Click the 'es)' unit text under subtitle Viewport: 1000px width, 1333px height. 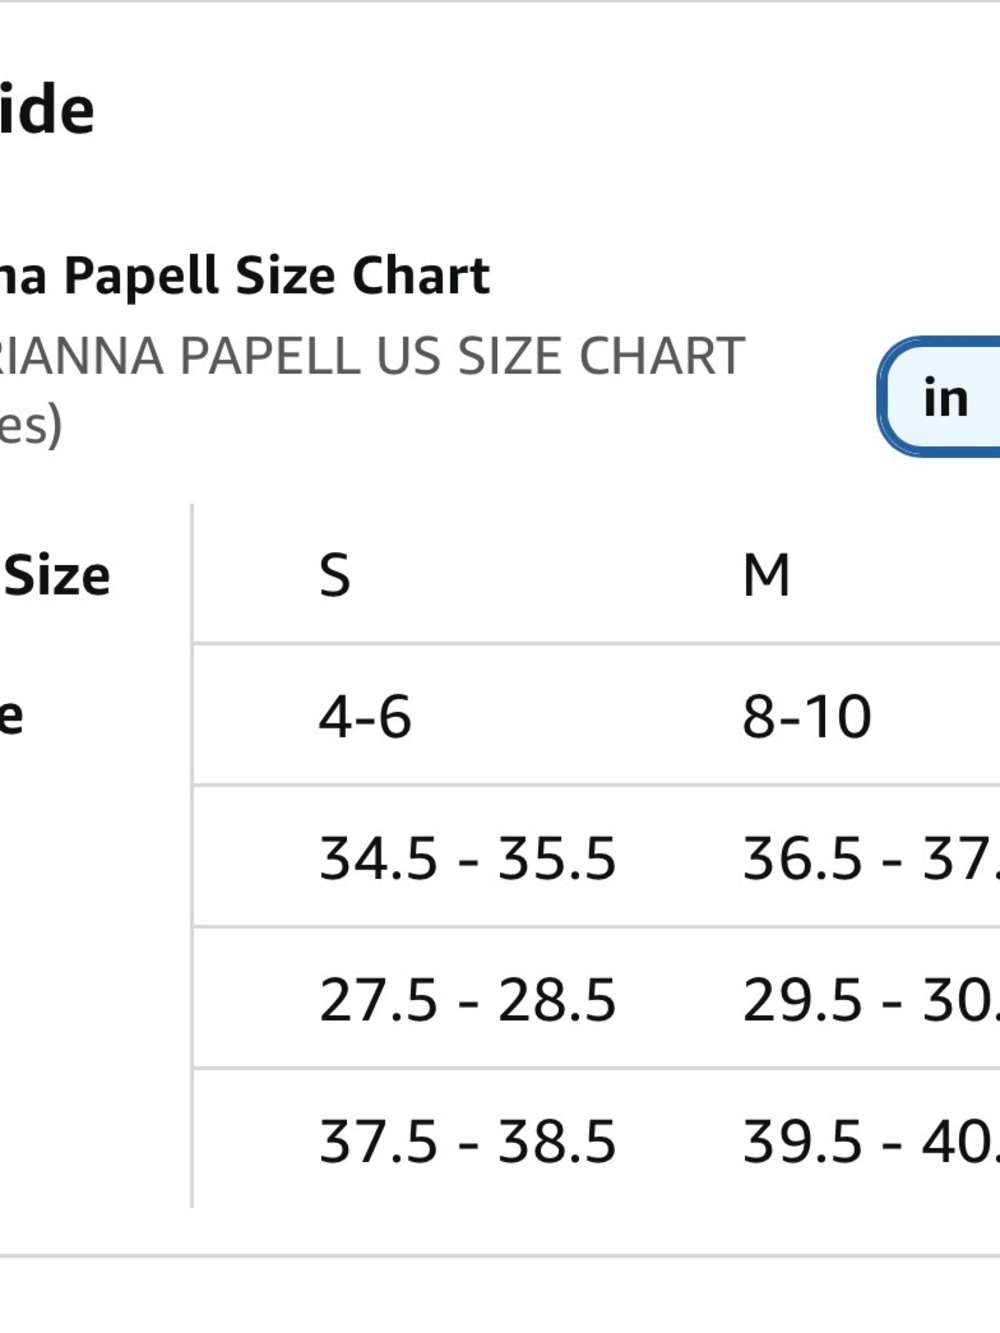tap(31, 425)
